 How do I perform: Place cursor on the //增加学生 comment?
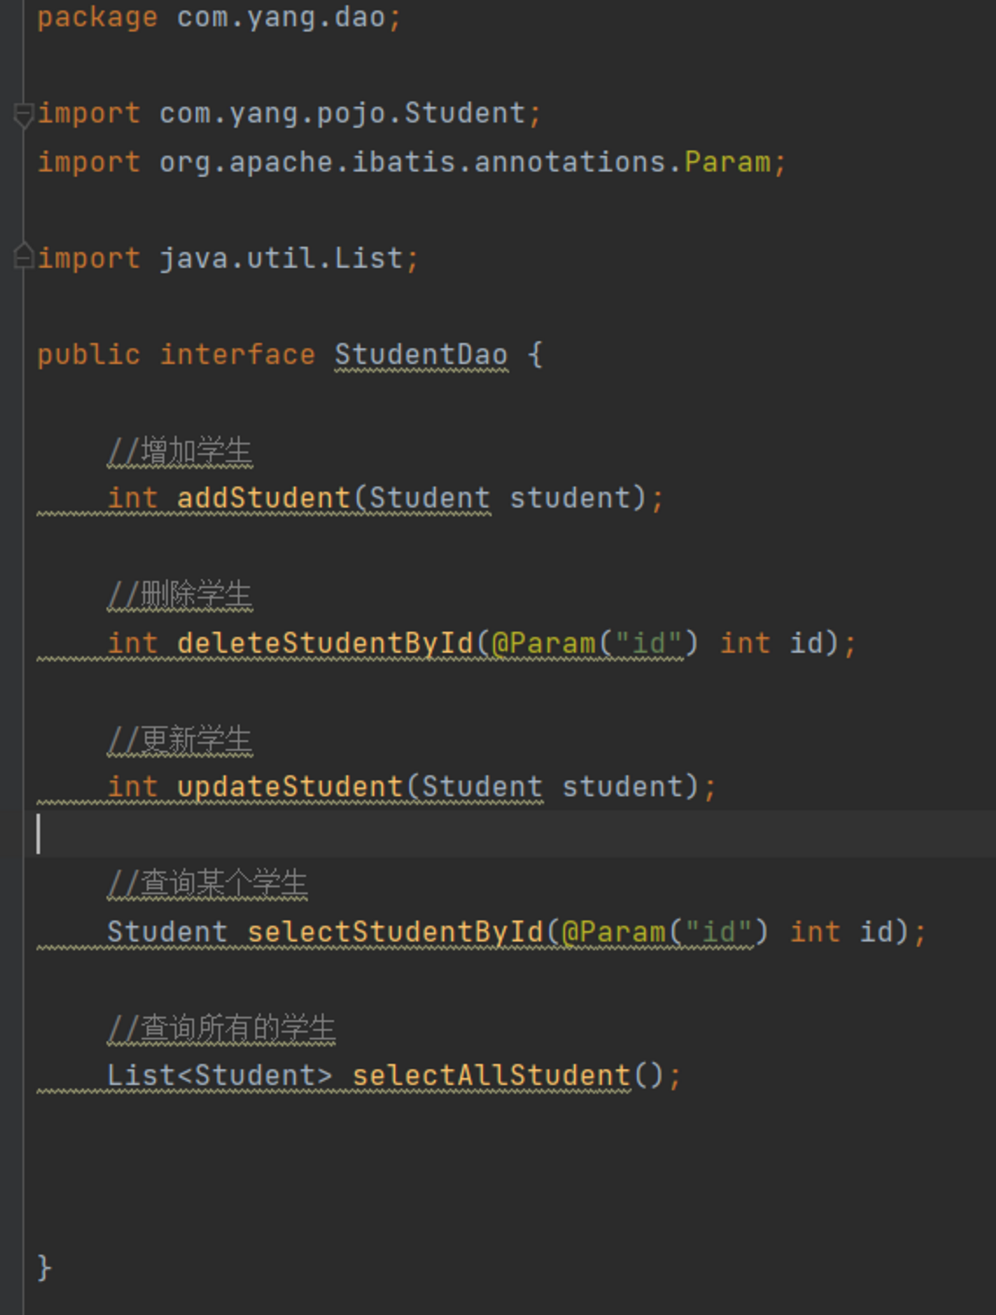click(x=180, y=452)
